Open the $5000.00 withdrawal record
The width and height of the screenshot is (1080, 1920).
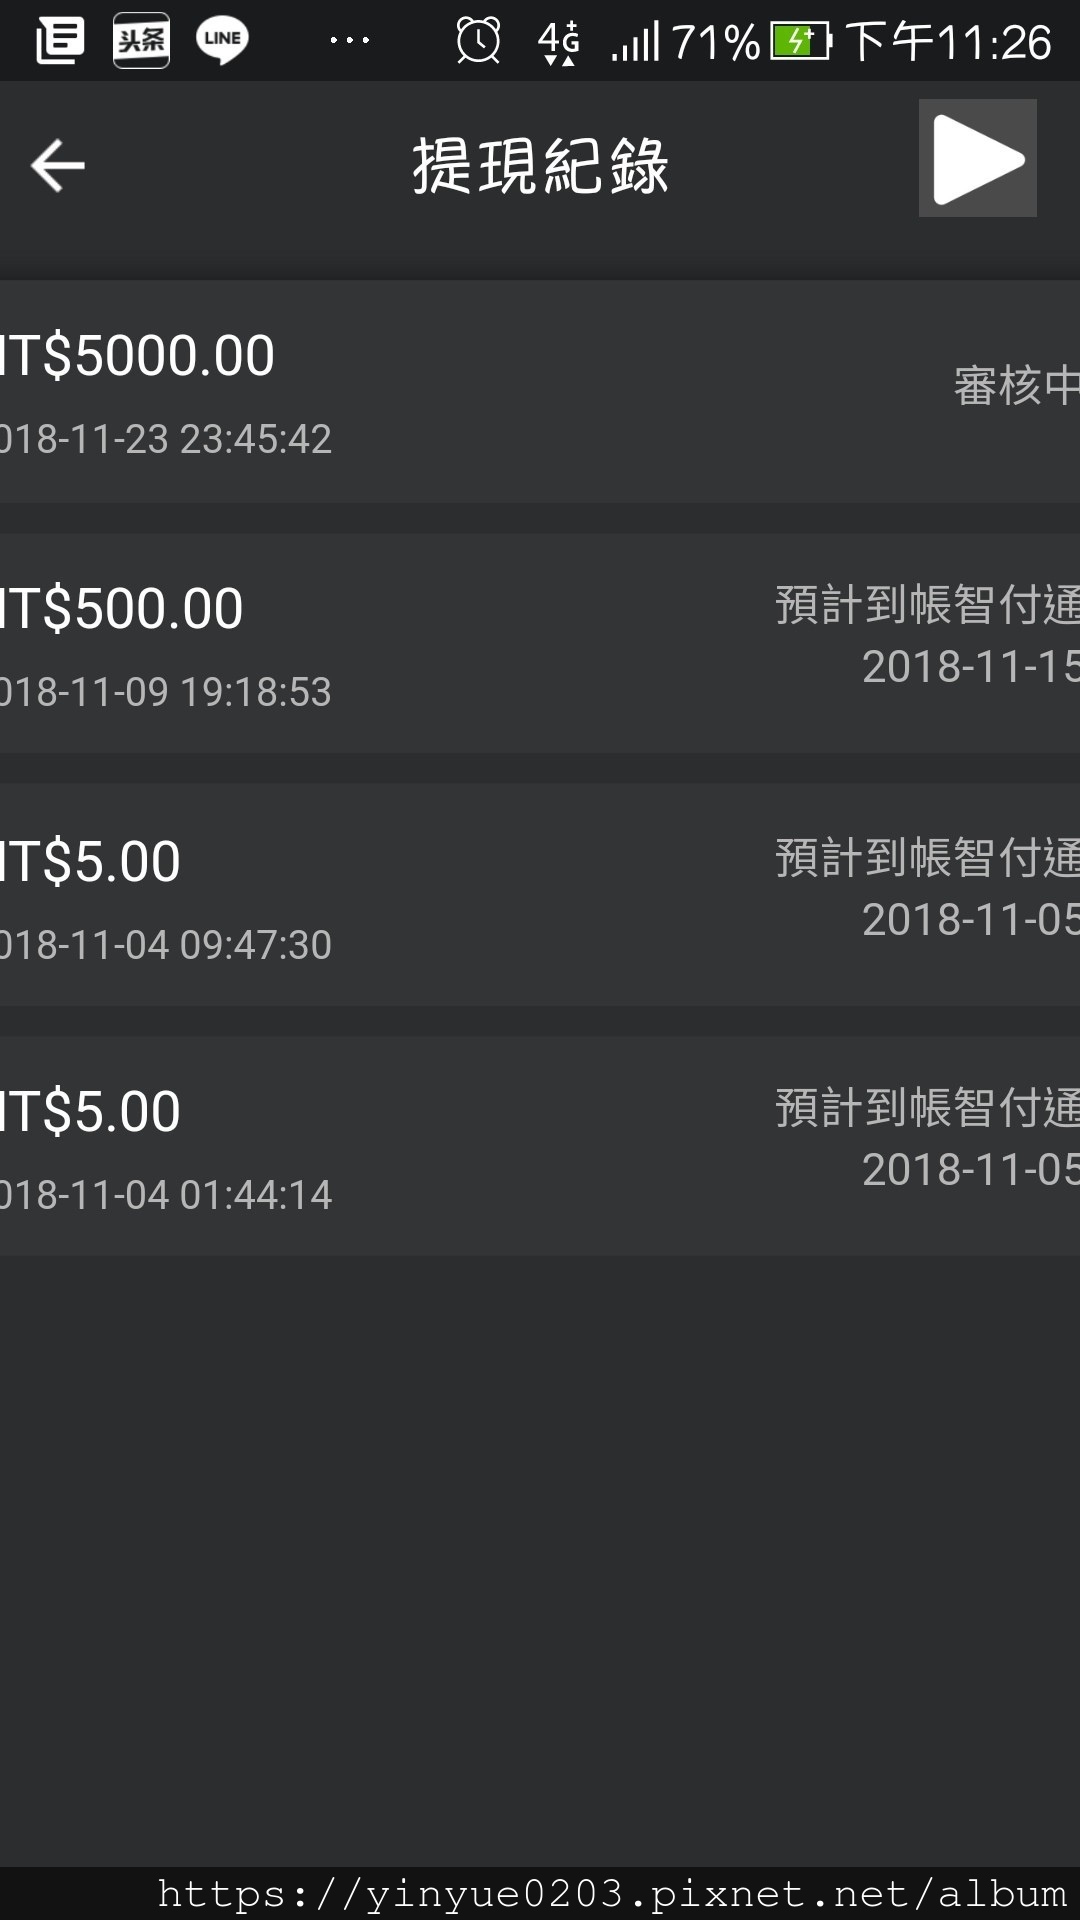[x=540, y=391]
